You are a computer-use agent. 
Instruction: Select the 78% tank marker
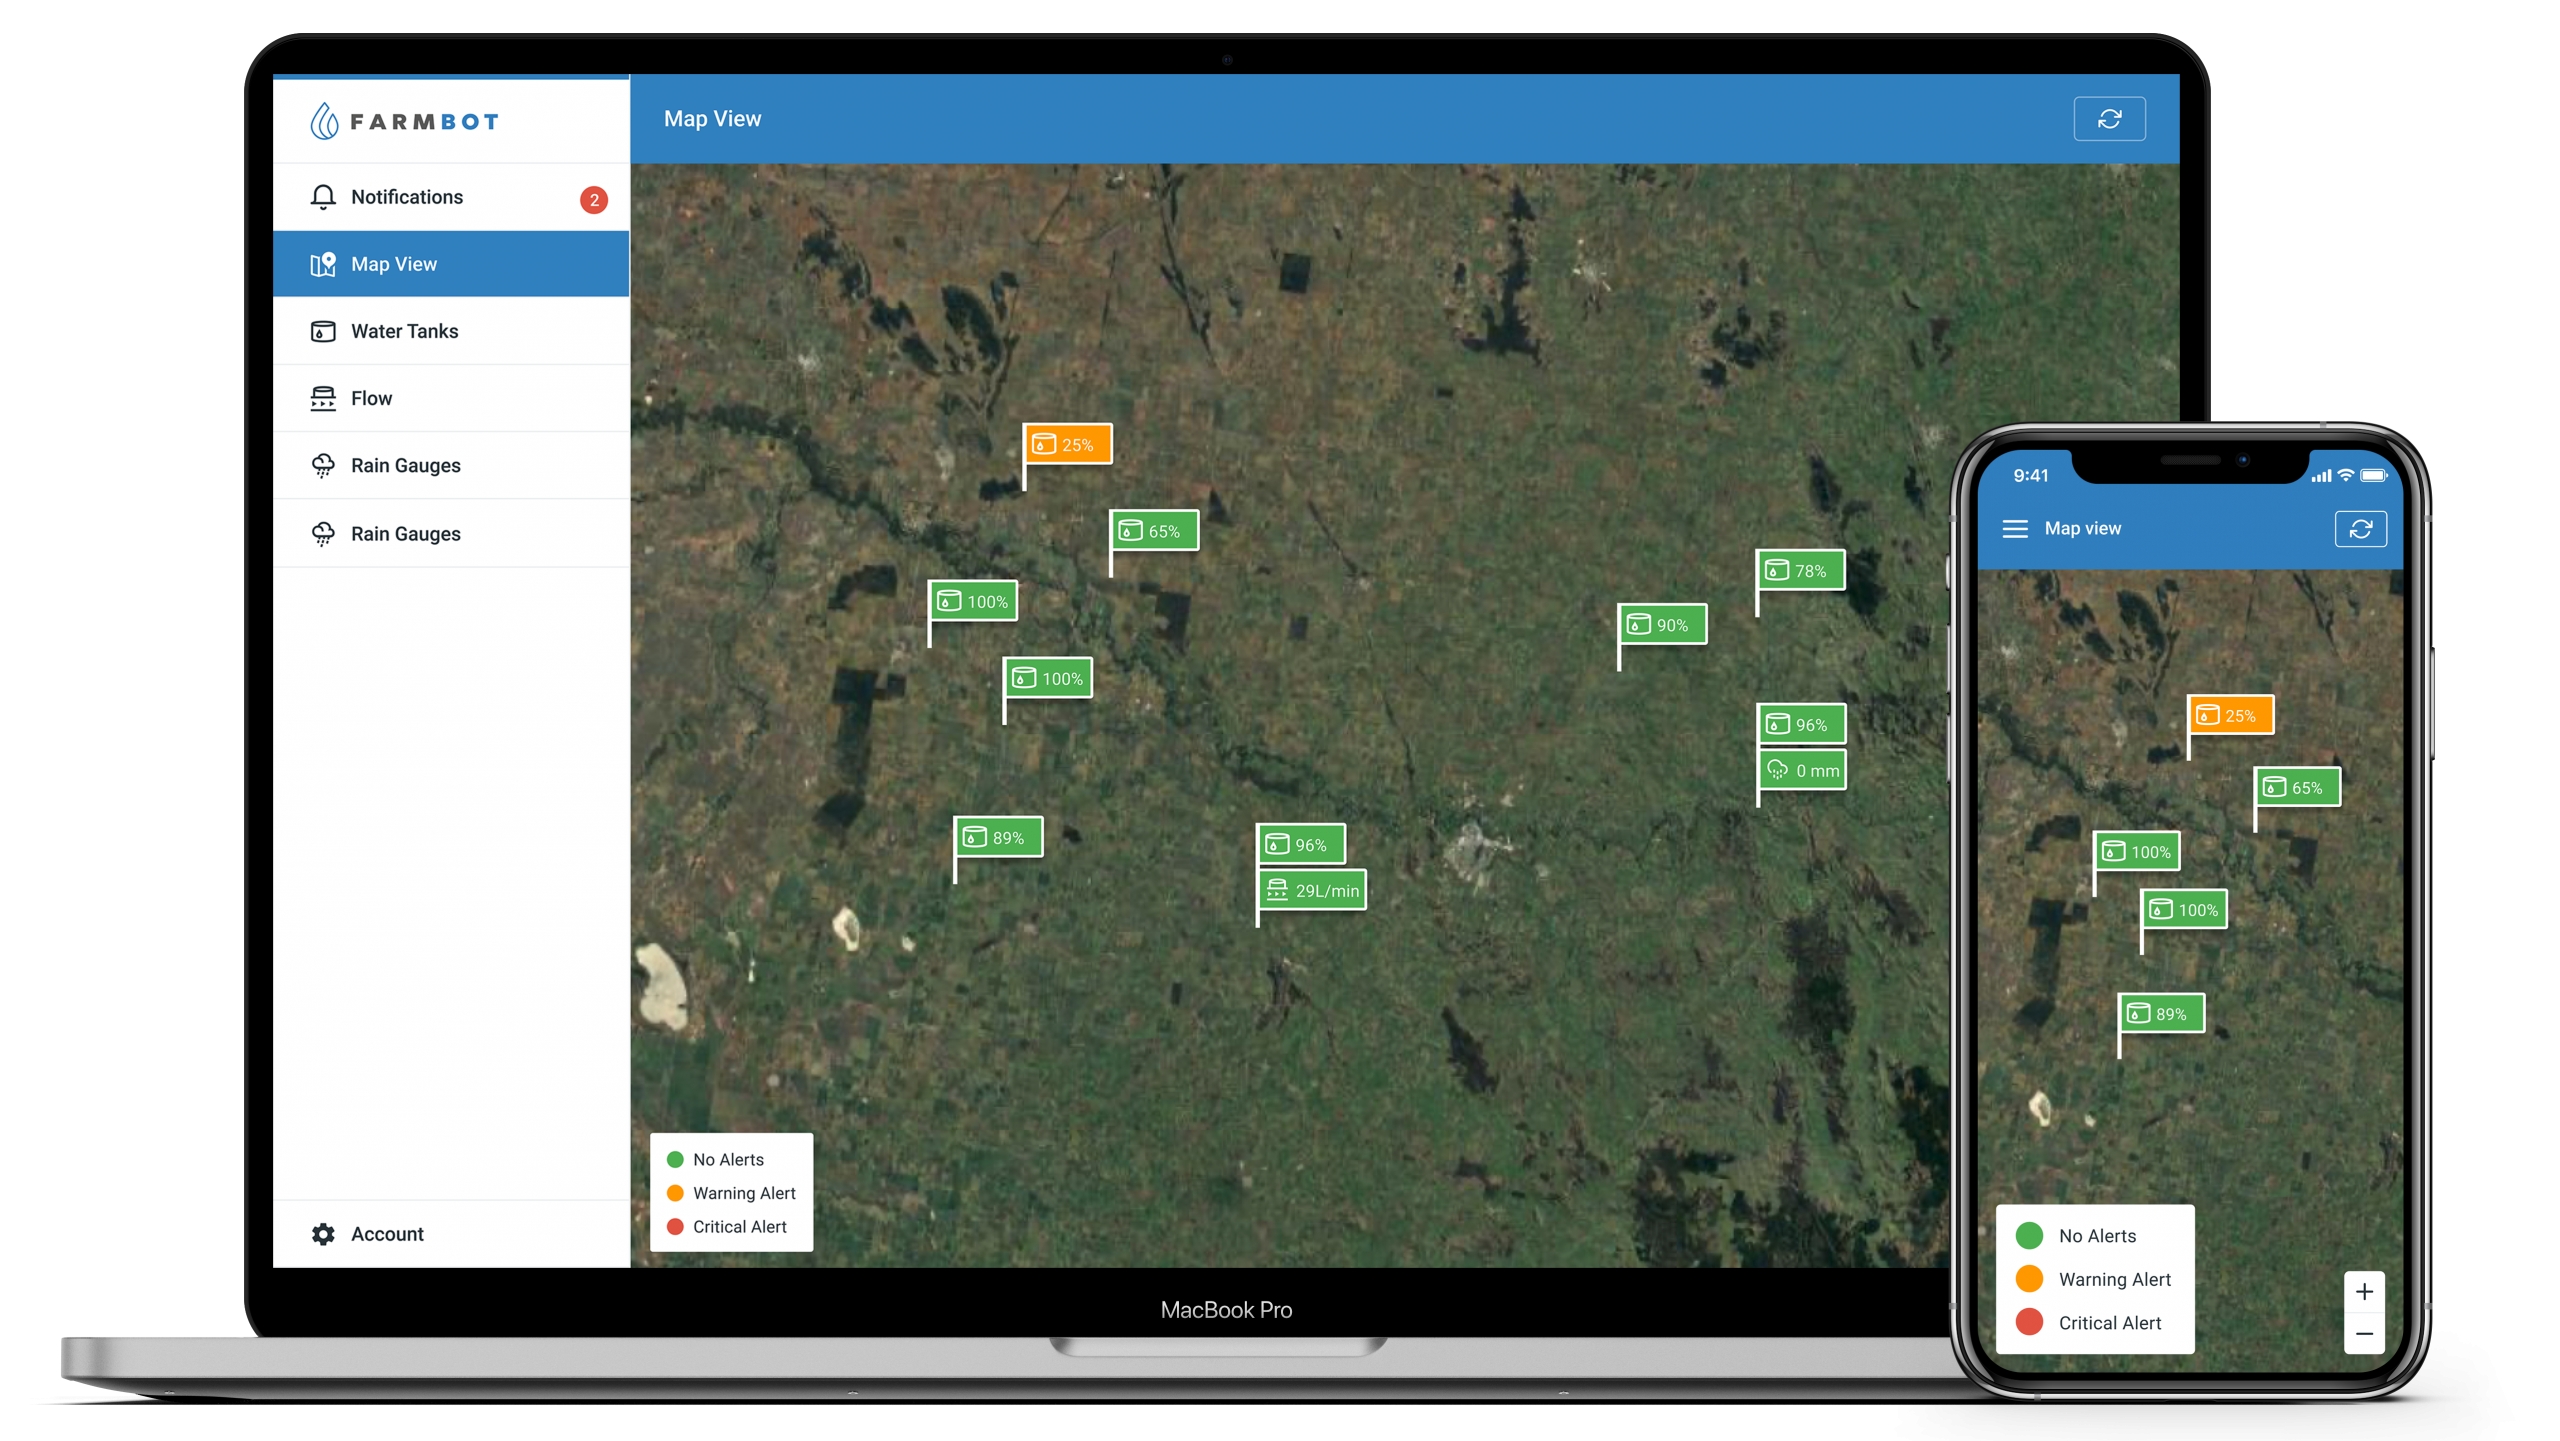click(1801, 570)
